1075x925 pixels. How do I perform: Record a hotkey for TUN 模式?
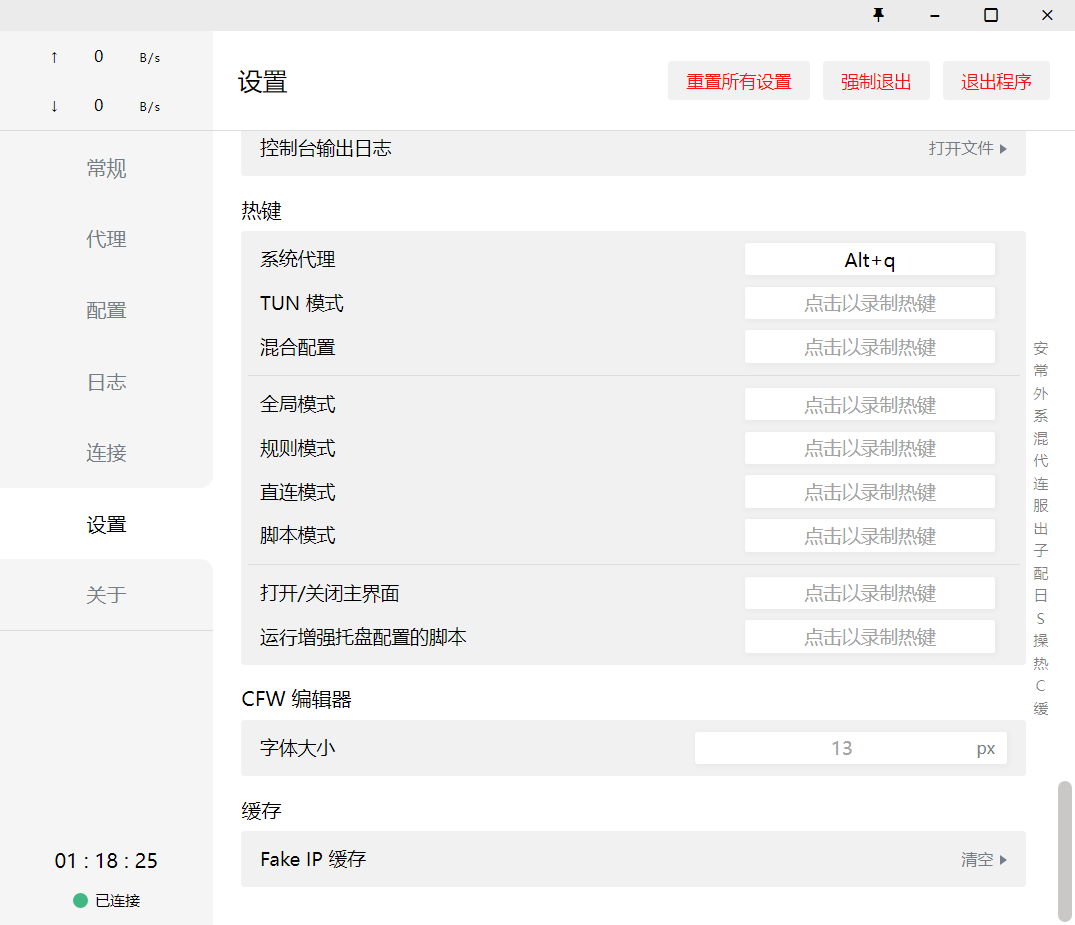coord(869,304)
